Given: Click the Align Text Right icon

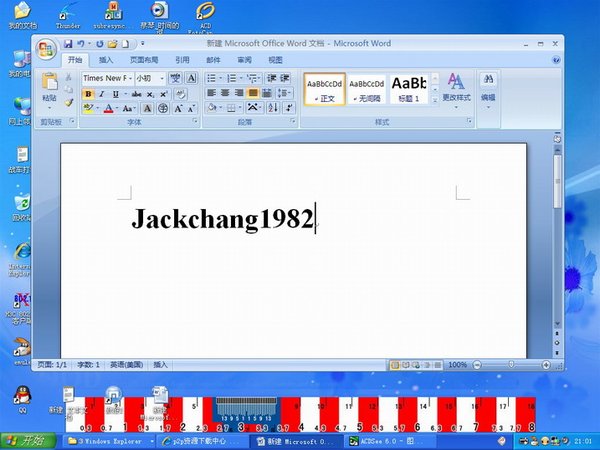Looking at the screenshot, I should click(239, 93).
